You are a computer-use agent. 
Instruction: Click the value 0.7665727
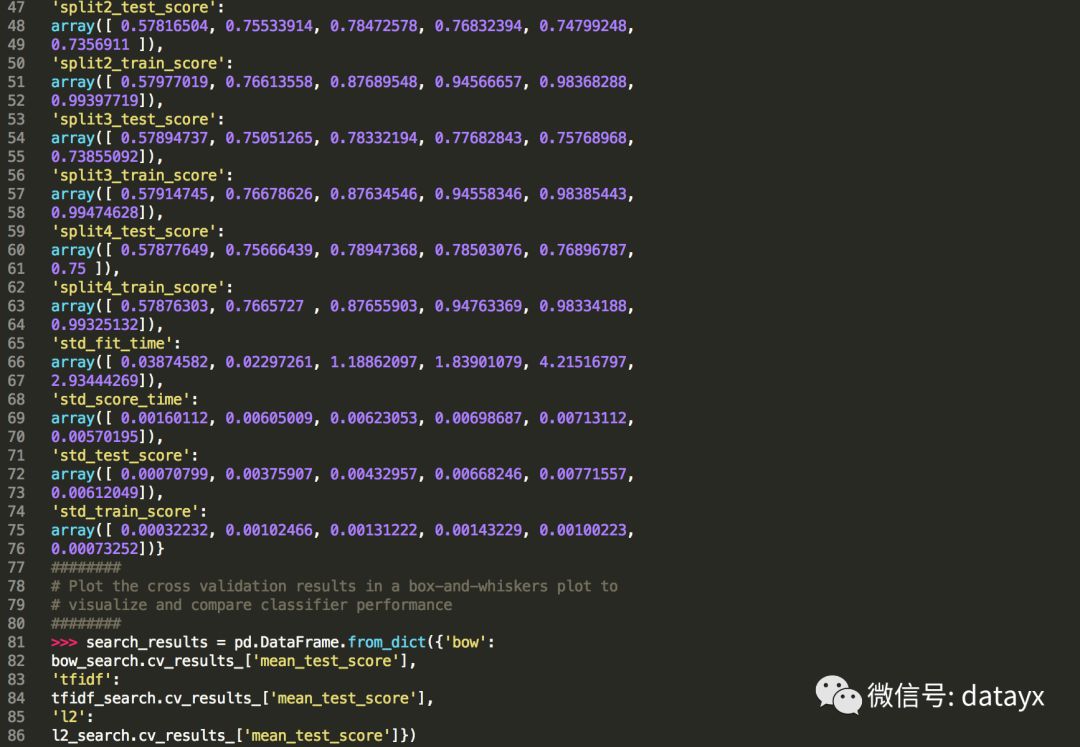(x=264, y=306)
